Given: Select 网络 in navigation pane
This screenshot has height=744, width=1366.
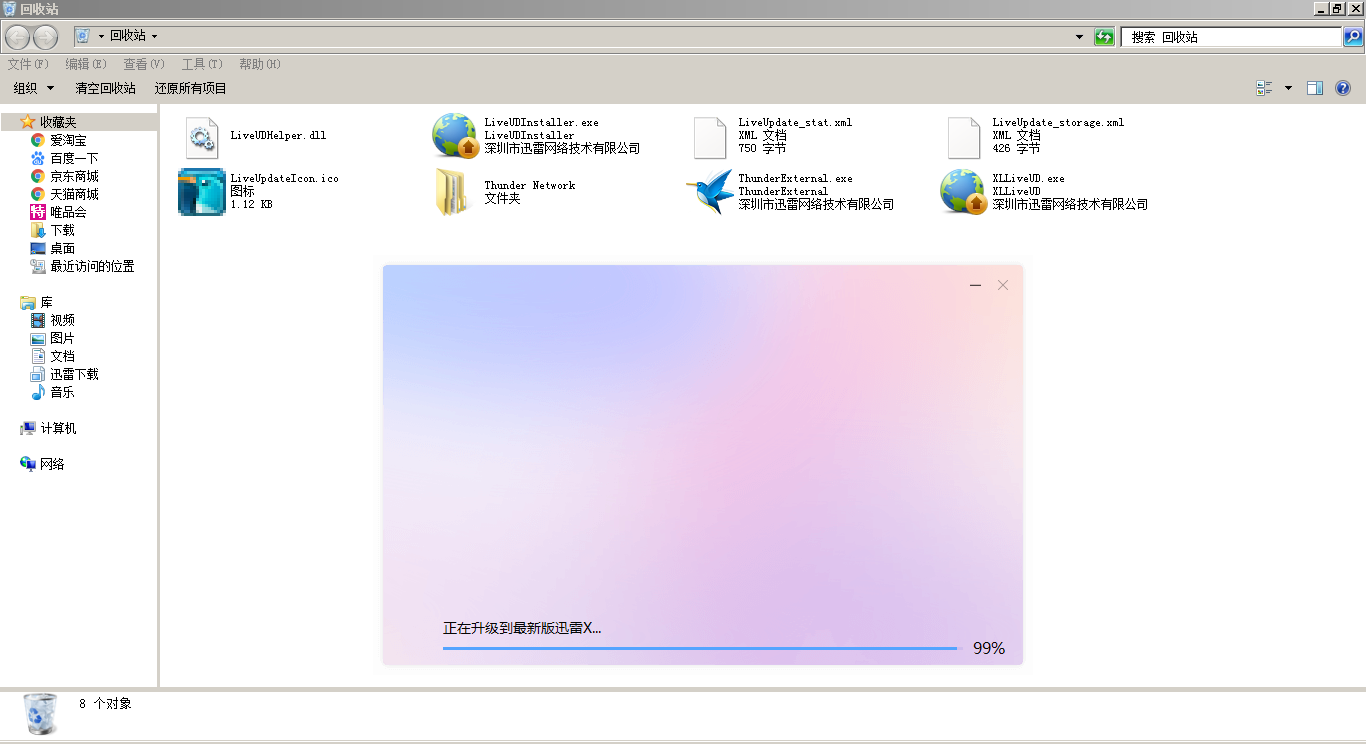Looking at the screenshot, I should click(52, 464).
